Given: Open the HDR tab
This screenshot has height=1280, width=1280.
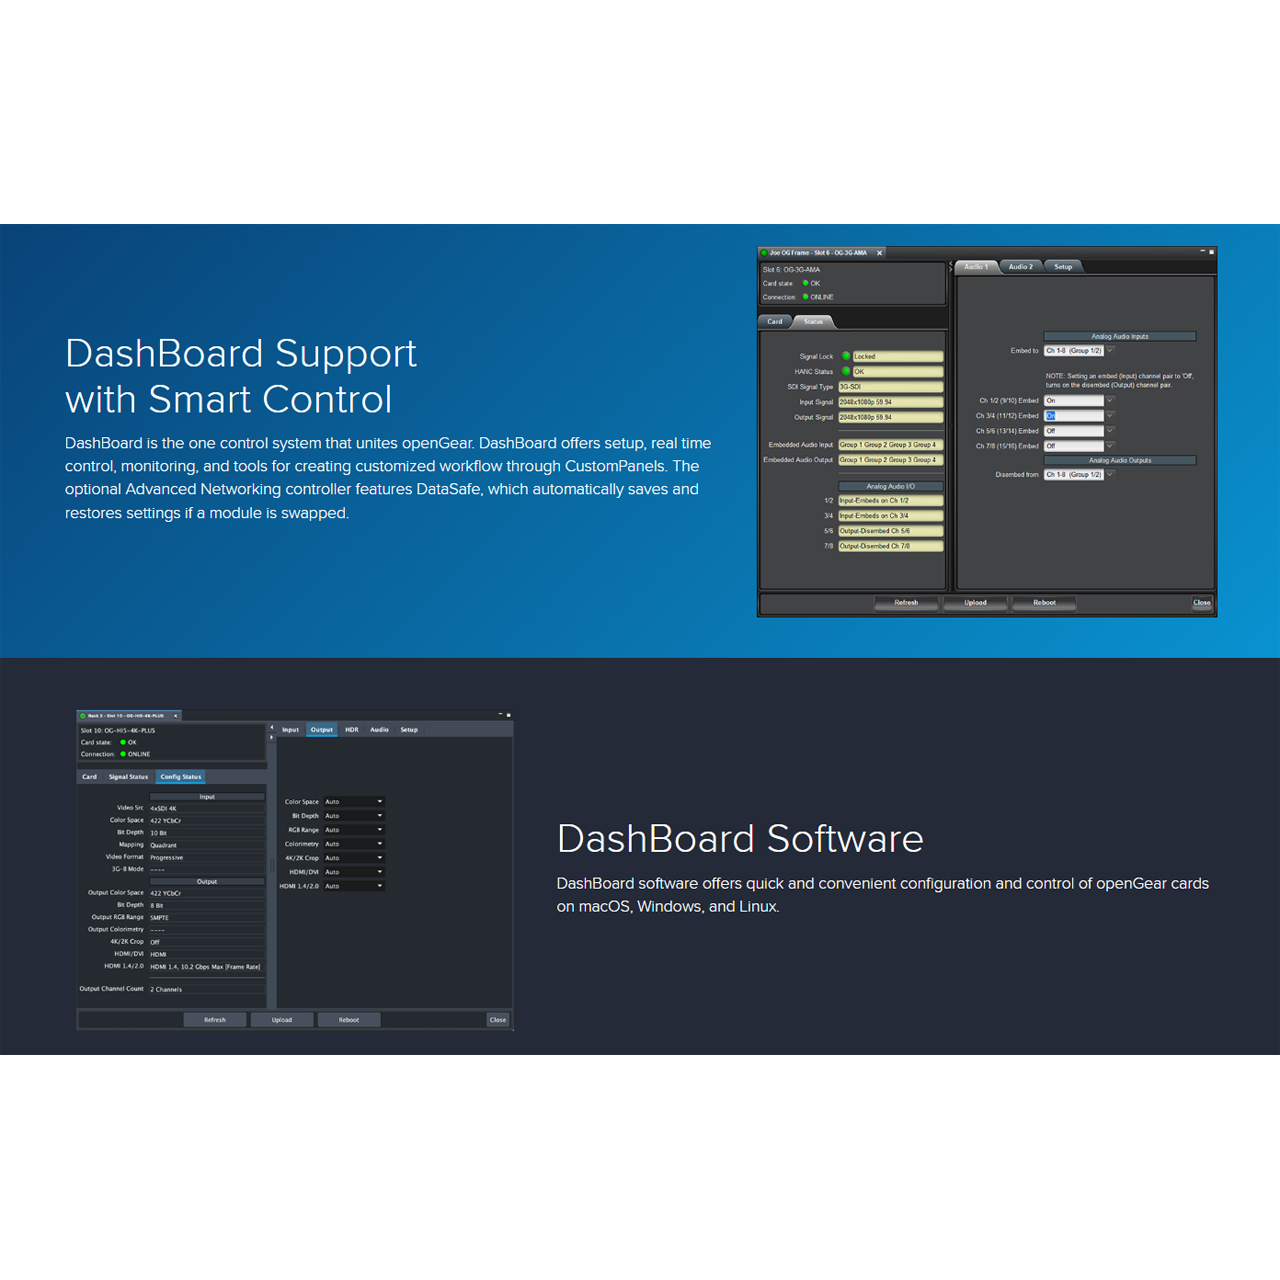Looking at the screenshot, I should click(352, 730).
